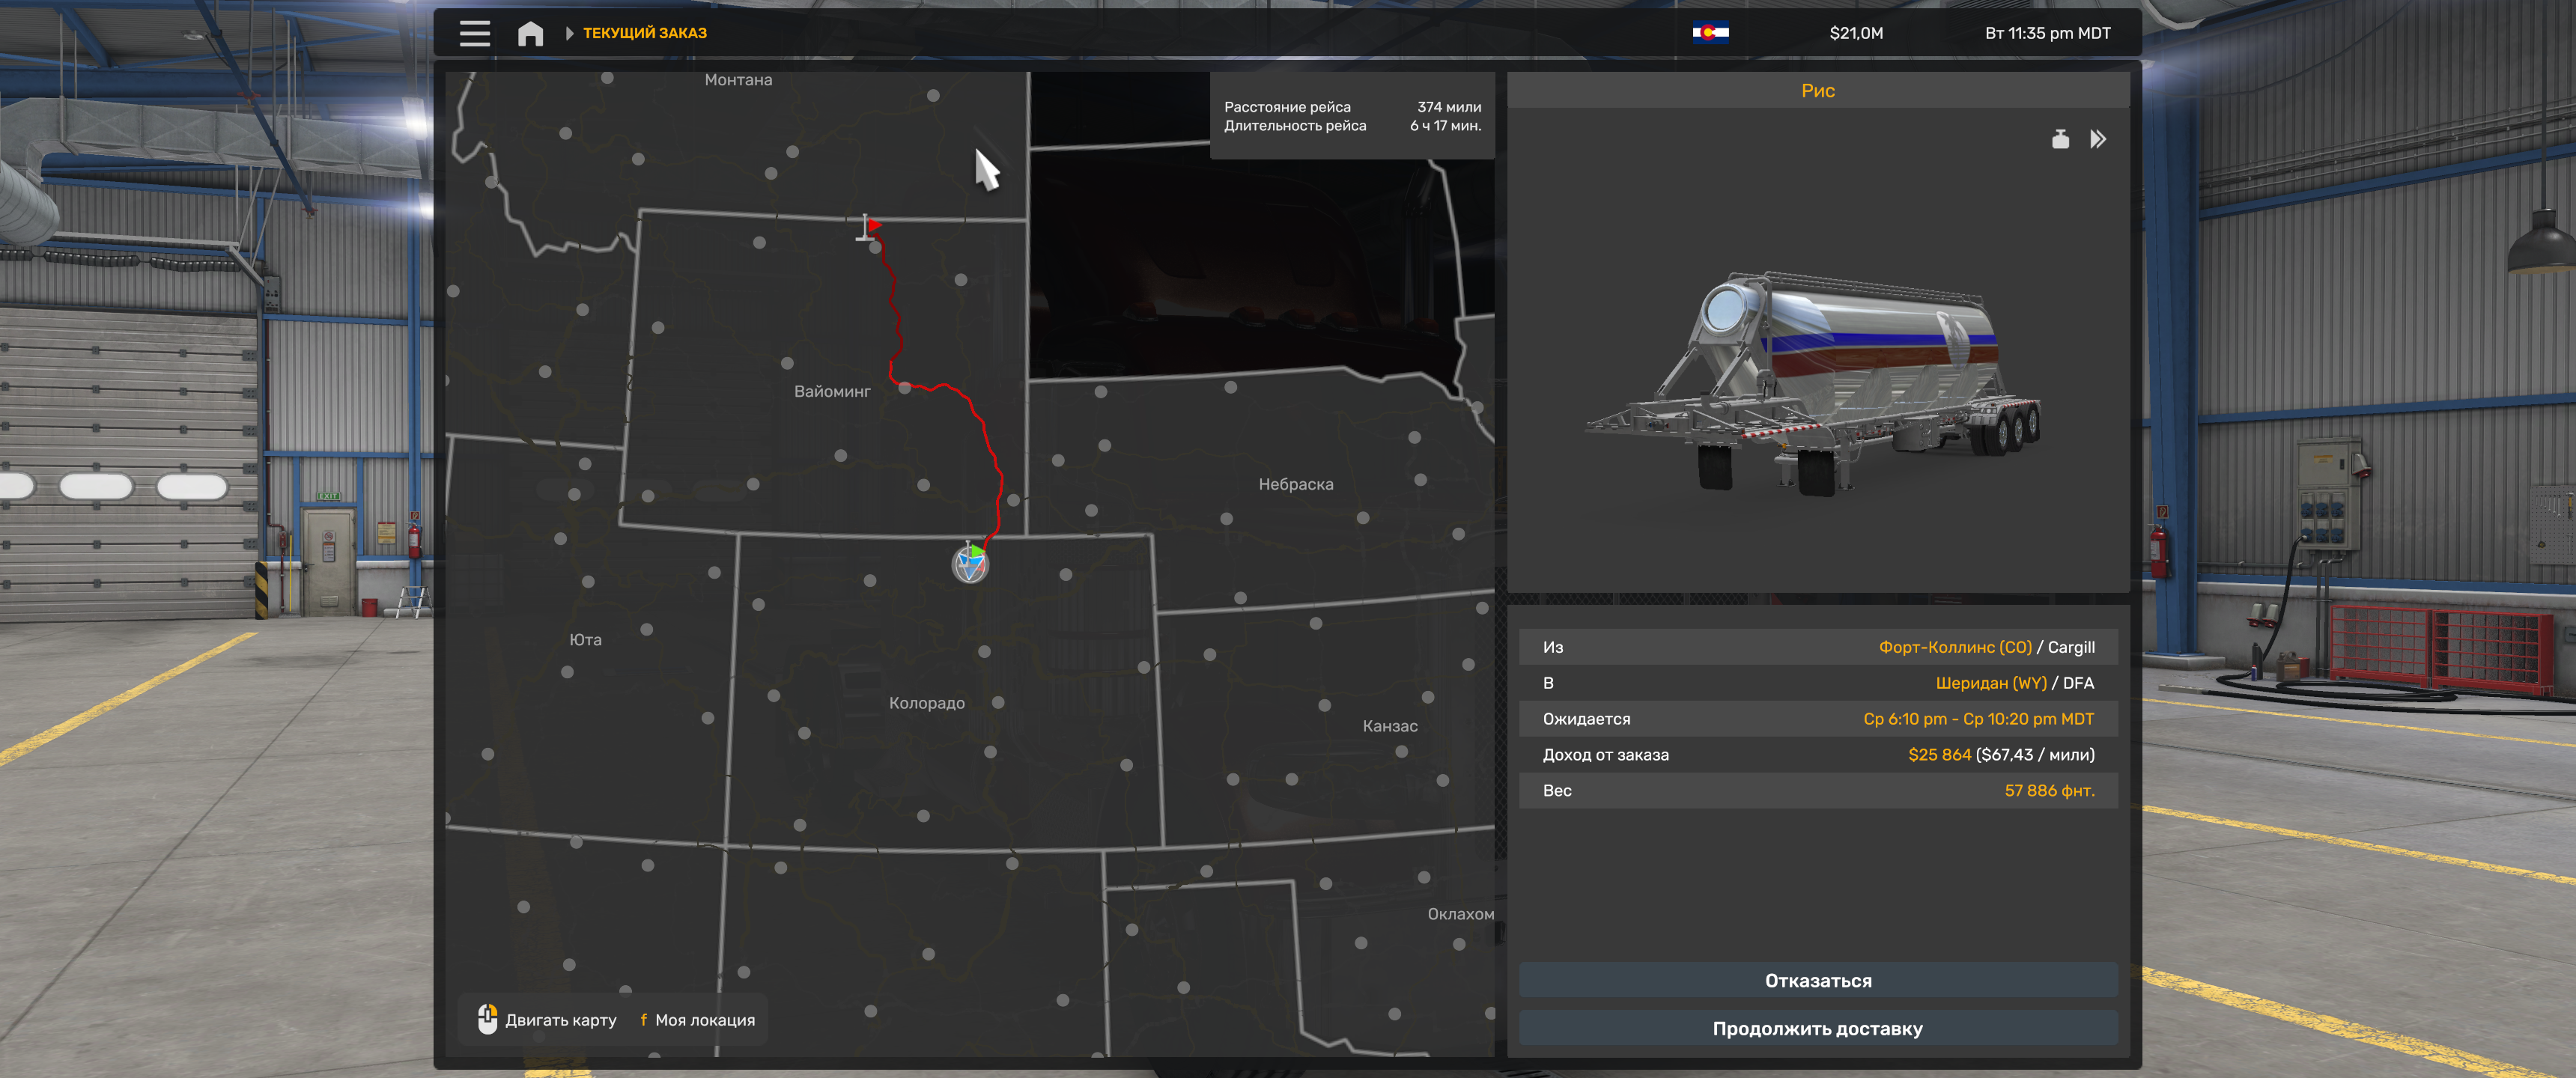Viewport: 2576px width, 1078px height.
Task: Go to the home screen icon
Action: 530,34
